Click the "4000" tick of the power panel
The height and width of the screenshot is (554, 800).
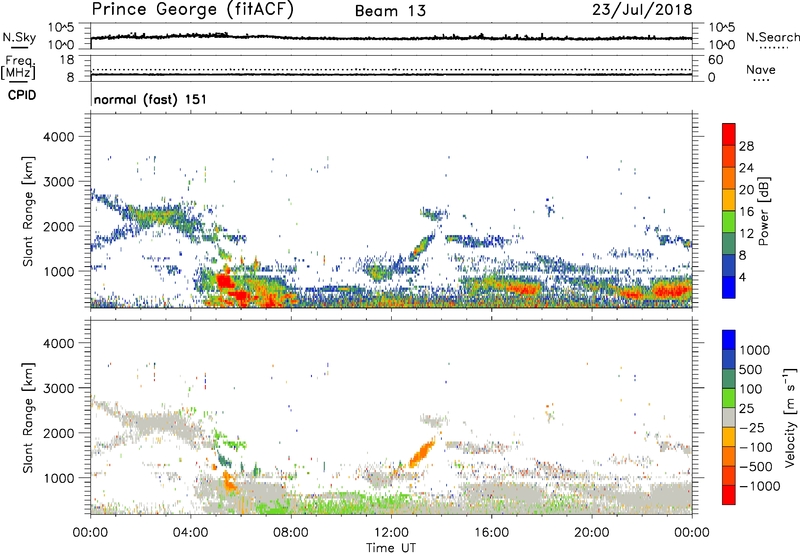[x=59, y=137]
